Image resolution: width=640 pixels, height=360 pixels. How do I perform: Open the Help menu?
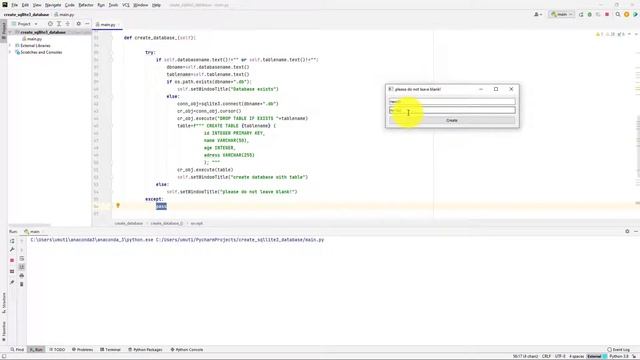tap(156, 5)
